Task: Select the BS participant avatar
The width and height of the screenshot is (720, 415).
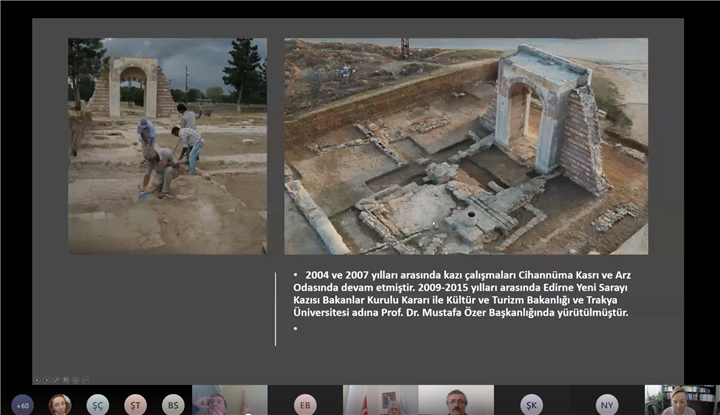Action: 173,405
